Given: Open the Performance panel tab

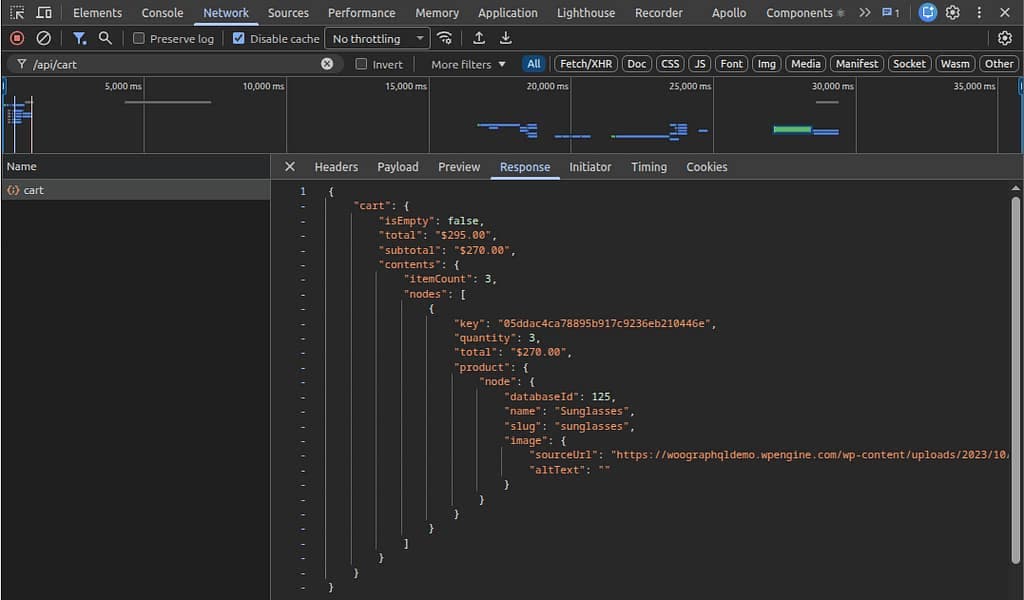Looking at the screenshot, I should [x=362, y=12].
